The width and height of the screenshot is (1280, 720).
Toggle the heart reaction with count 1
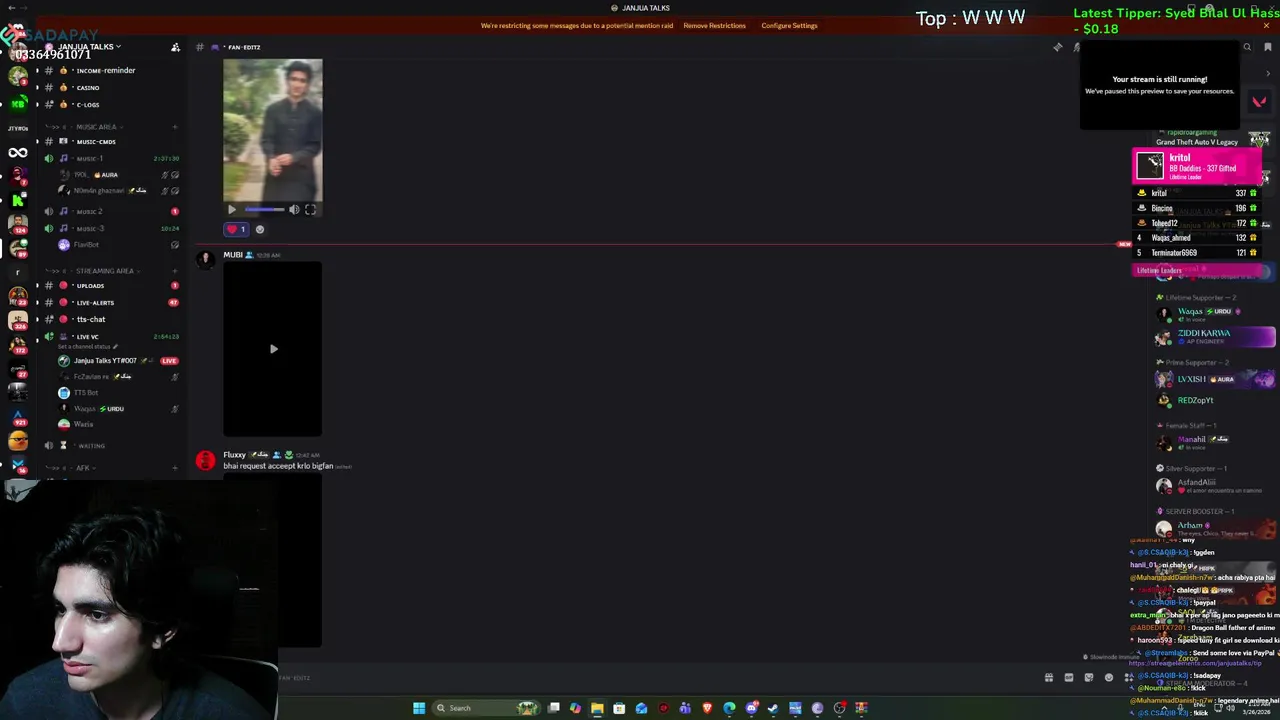pos(236,229)
